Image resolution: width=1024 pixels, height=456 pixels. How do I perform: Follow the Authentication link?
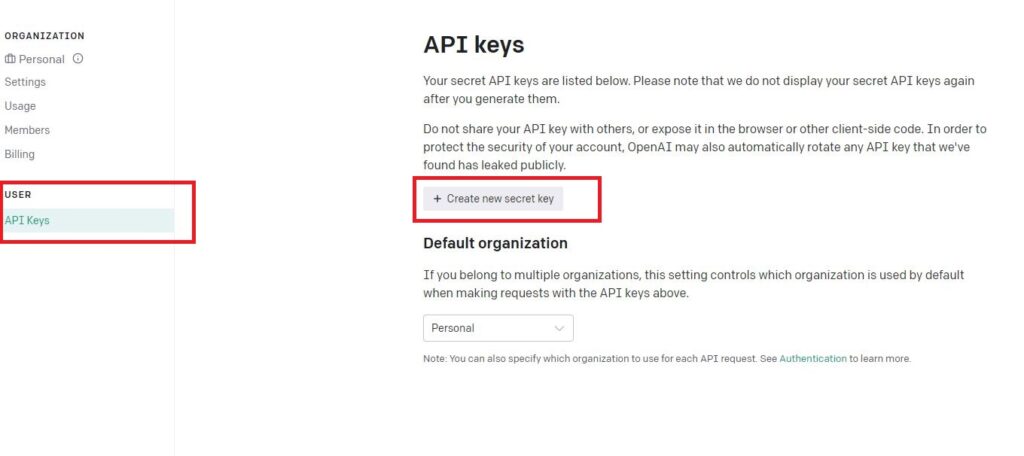[x=812, y=359]
